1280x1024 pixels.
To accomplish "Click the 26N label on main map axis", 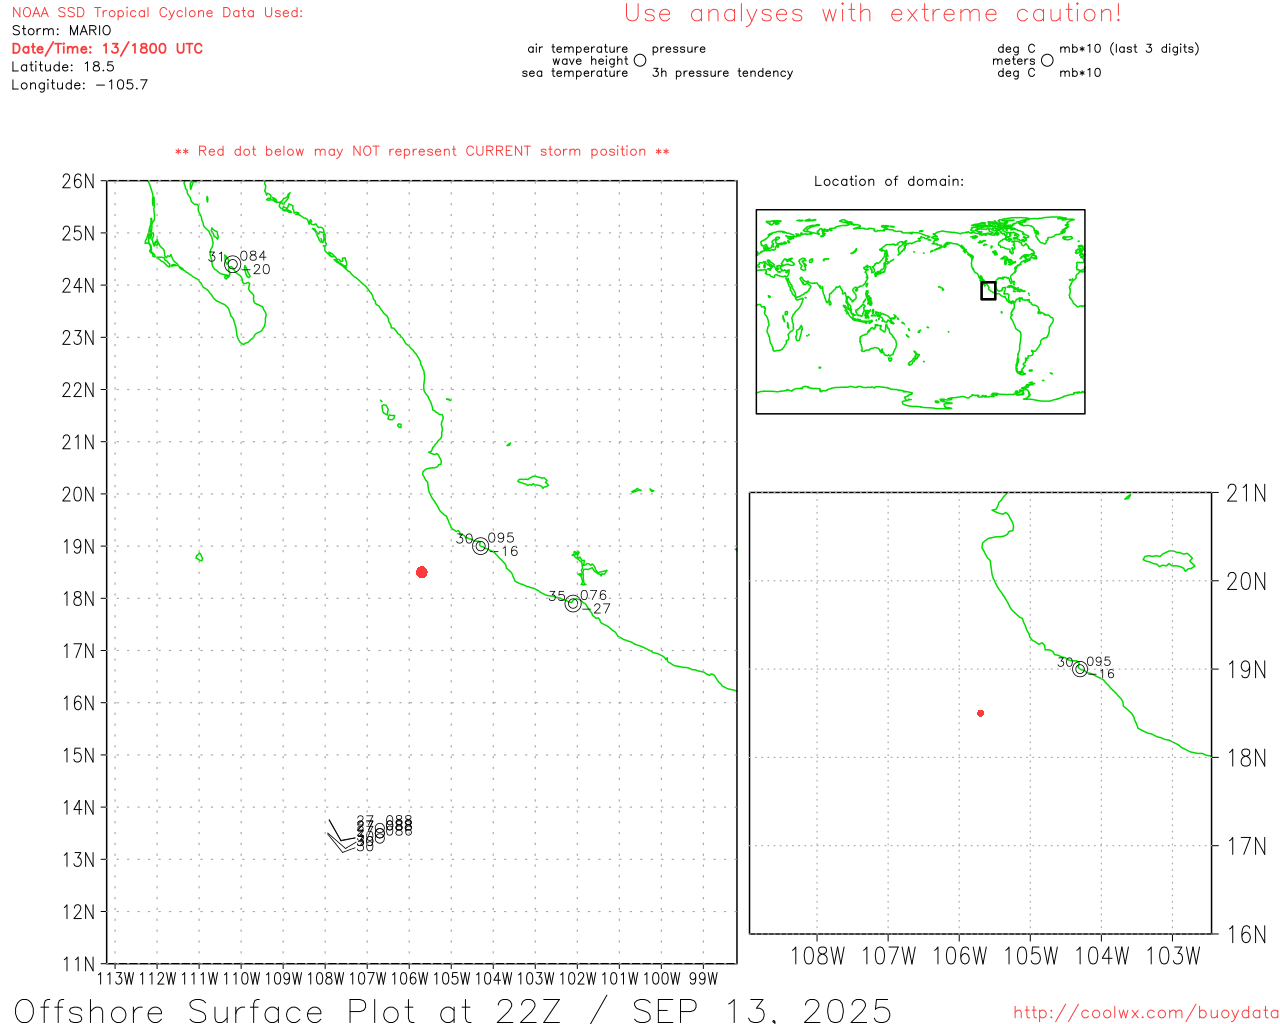I will click(78, 181).
